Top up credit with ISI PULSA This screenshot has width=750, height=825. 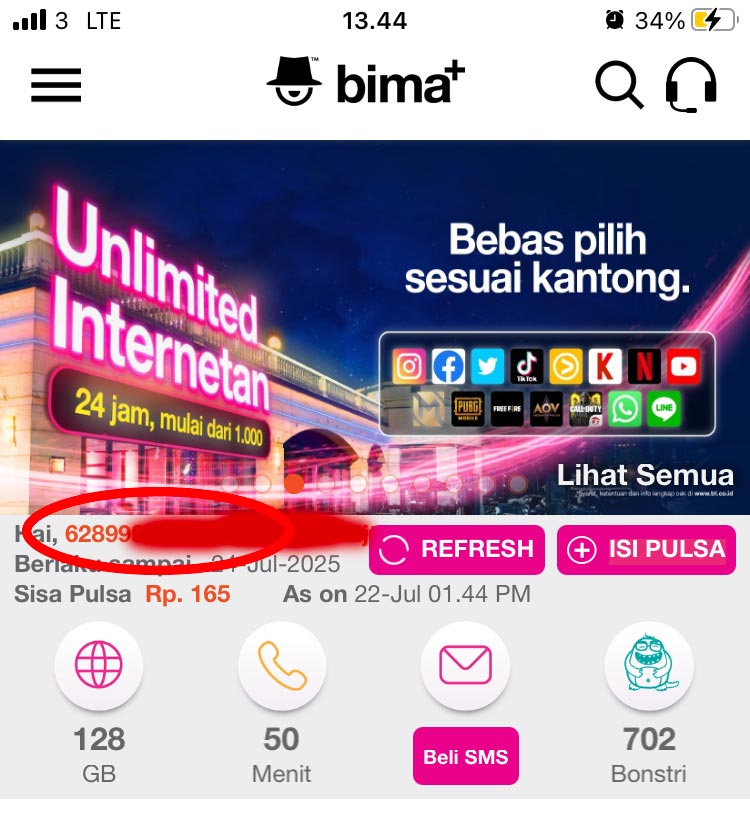click(x=646, y=549)
